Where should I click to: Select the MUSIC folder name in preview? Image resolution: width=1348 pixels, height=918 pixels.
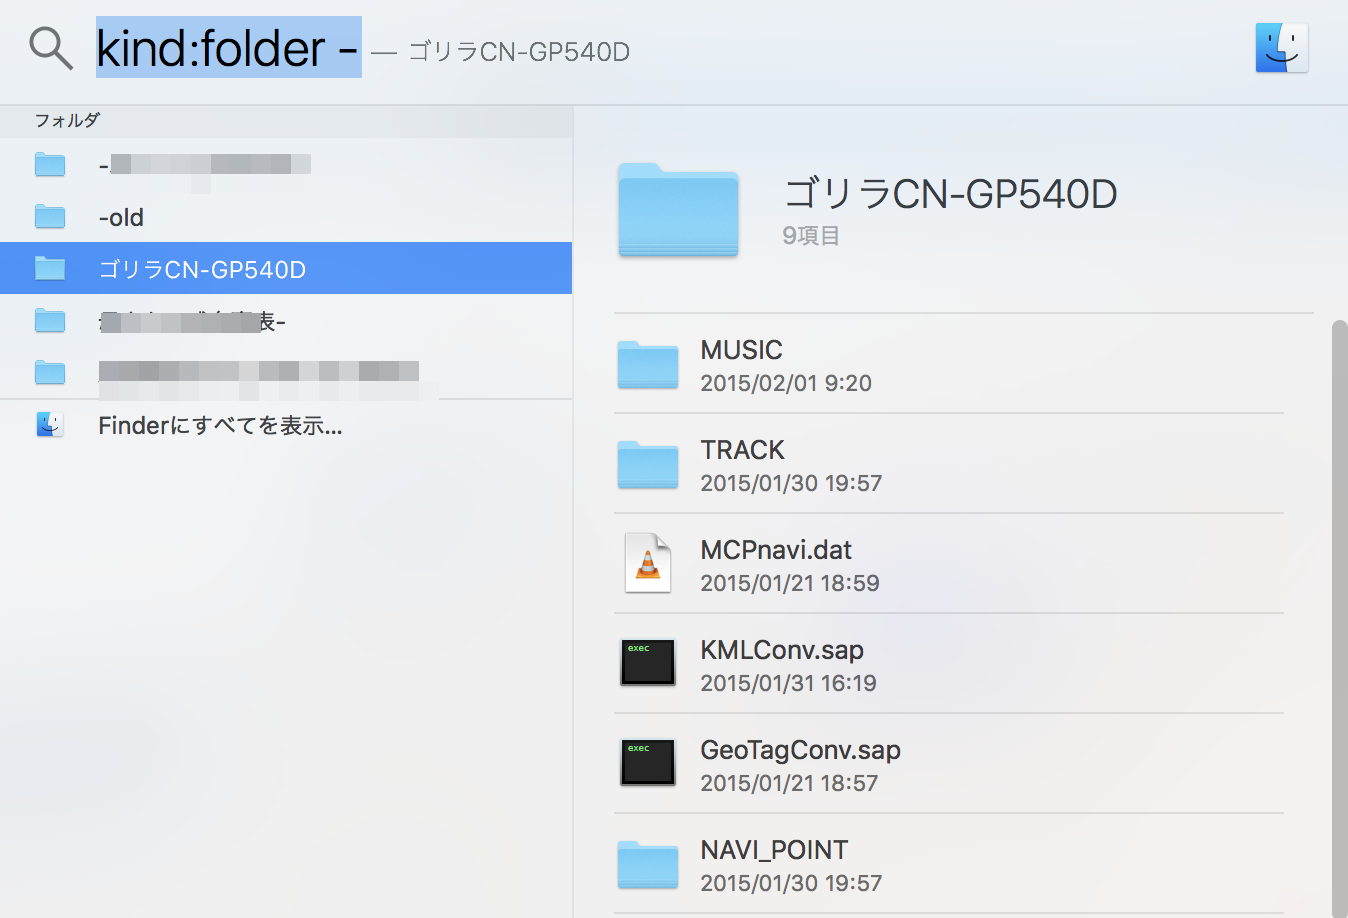[741, 350]
